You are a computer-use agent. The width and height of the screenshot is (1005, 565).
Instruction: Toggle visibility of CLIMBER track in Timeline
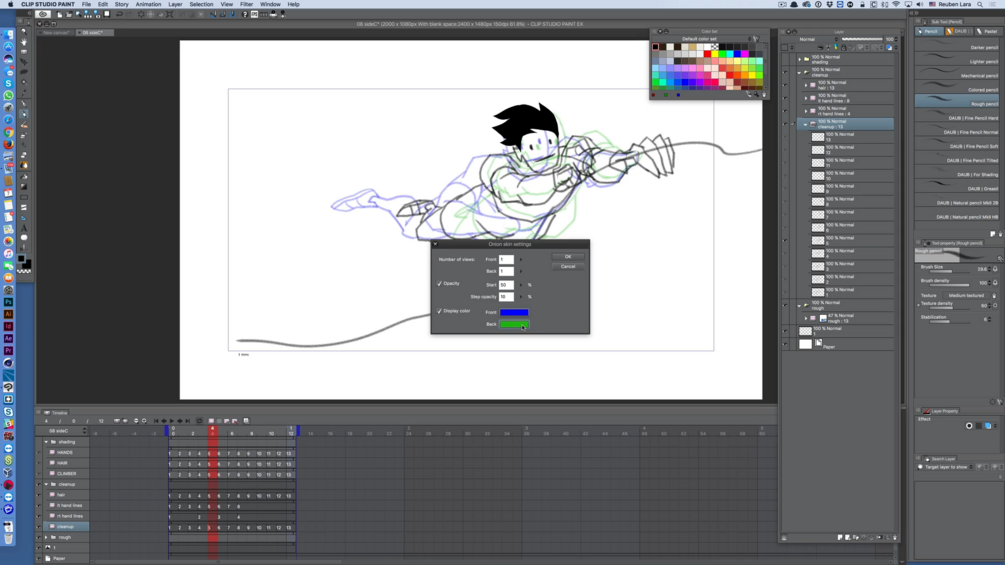pyautogui.click(x=39, y=473)
